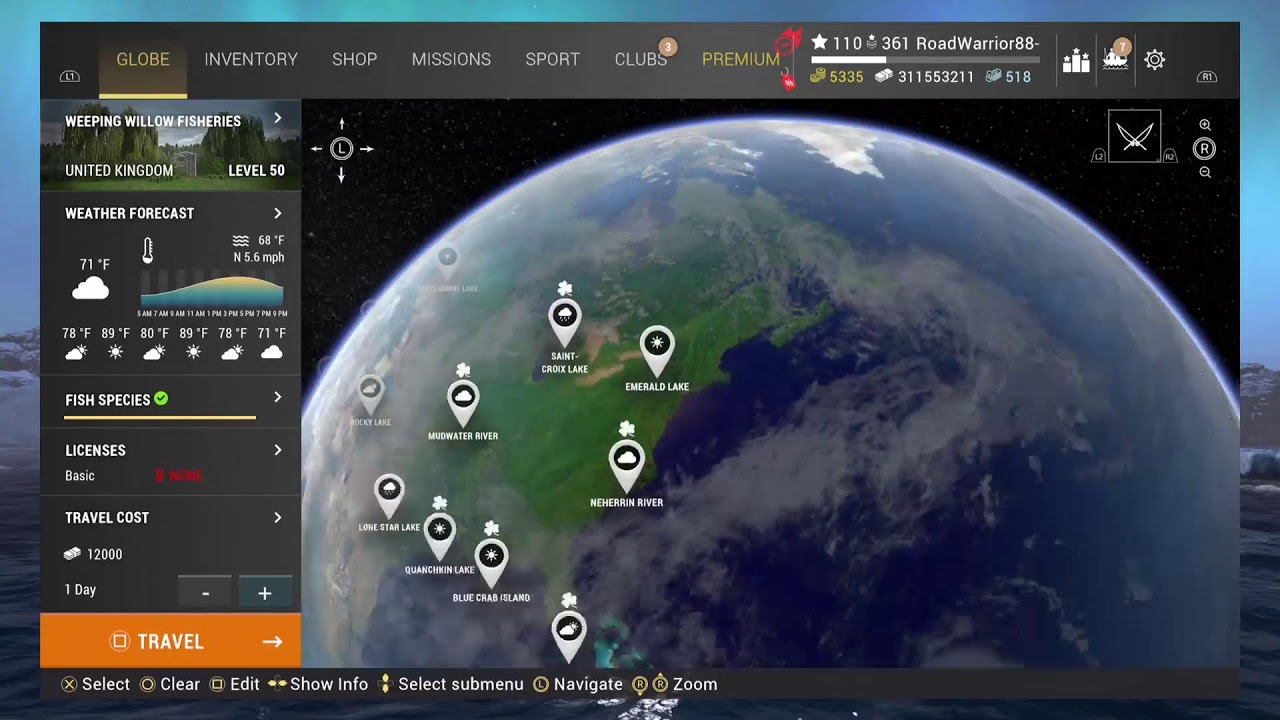This screenshot has width=1280, height=720.
Task: Click the crossed fishing rods icon
Action: pyautogui.click(x=1134, y=136)
